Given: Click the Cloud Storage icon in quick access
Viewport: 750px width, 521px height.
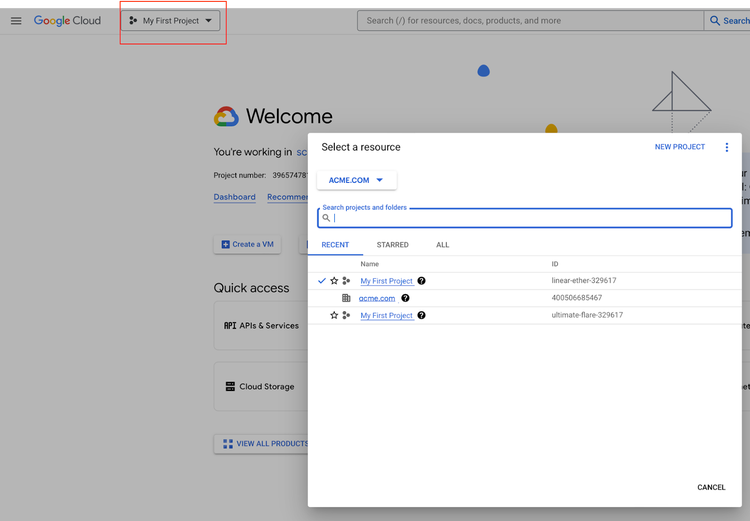Looking at the screenshot, I should [x=230, y=387].
